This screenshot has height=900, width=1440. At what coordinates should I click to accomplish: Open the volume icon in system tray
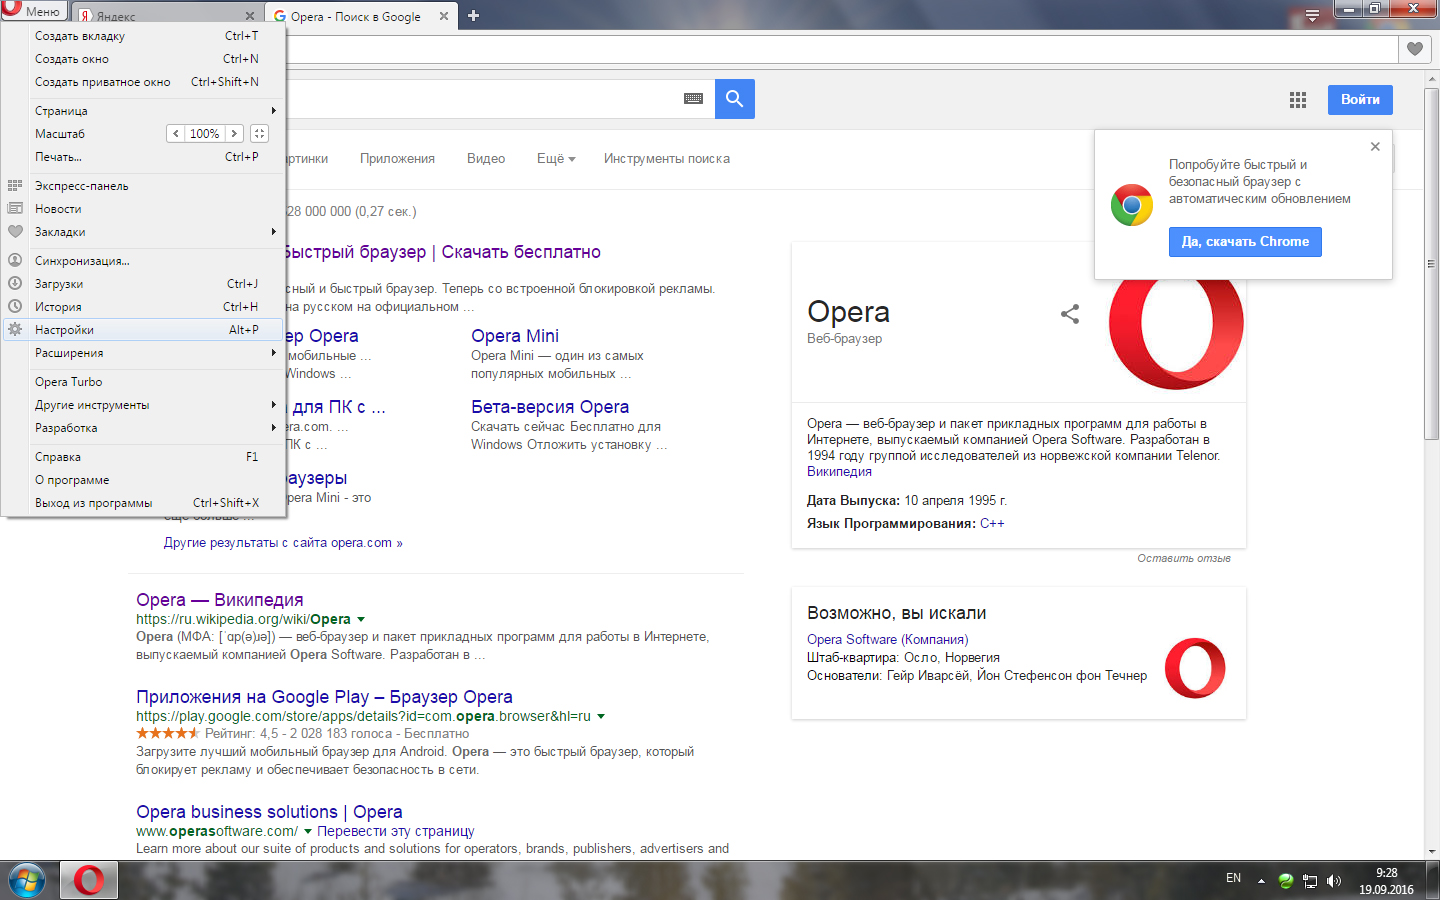(1333, 881)
